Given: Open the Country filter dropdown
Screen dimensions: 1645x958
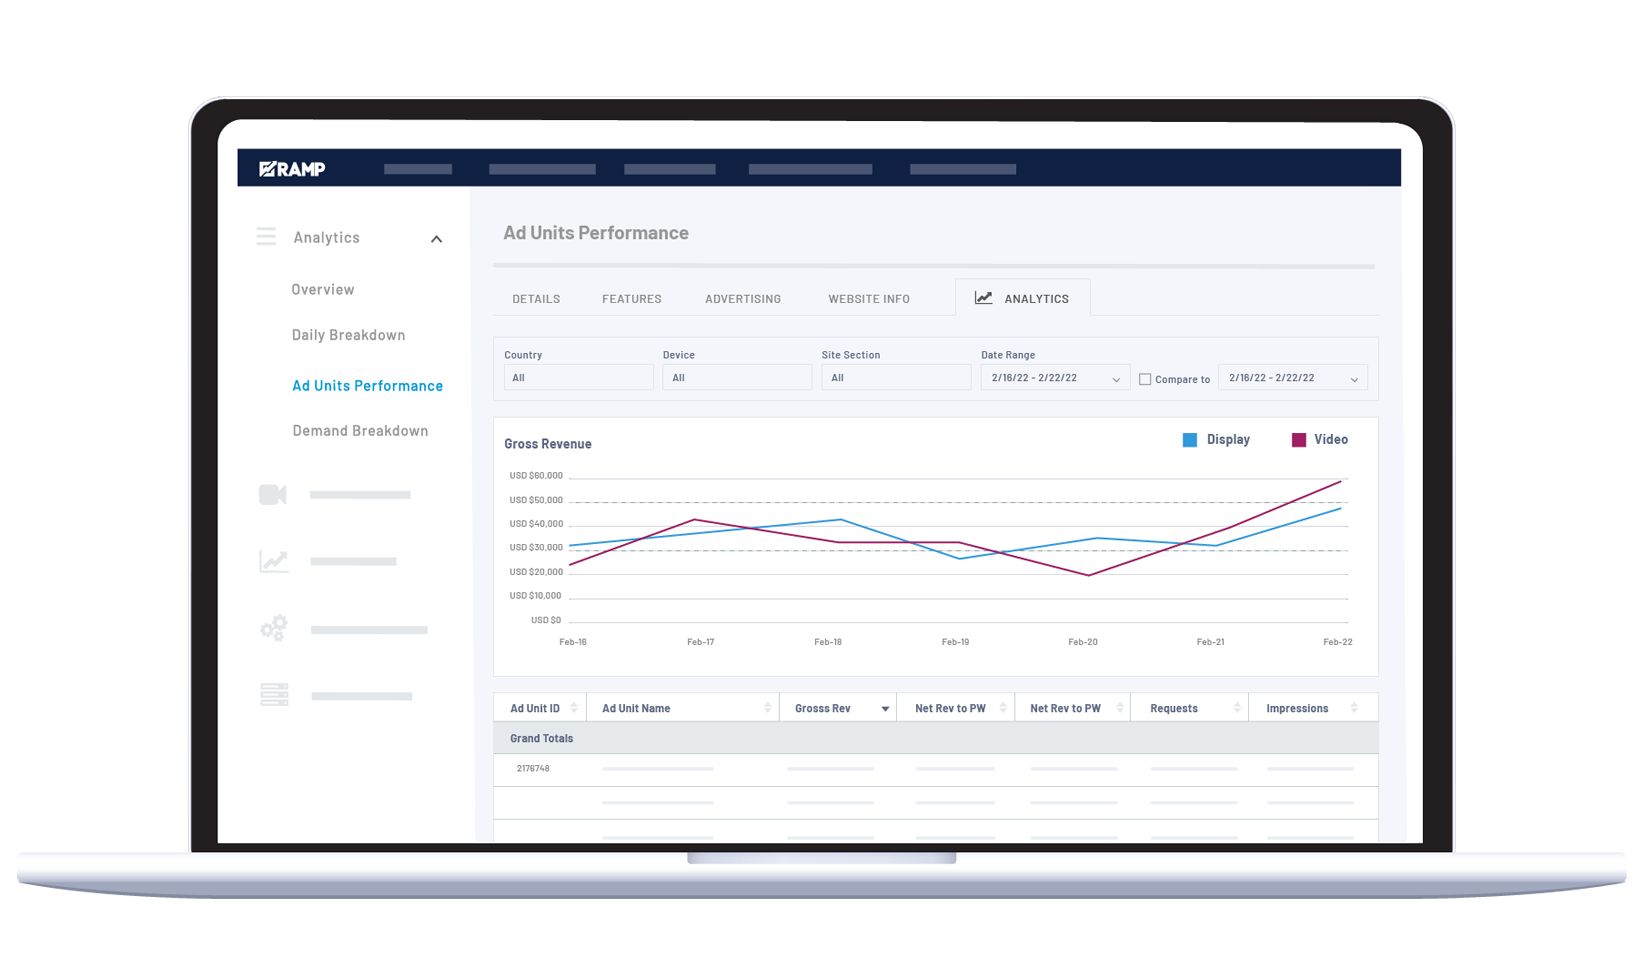Looking at the screenshot, I should coord(578,378).
